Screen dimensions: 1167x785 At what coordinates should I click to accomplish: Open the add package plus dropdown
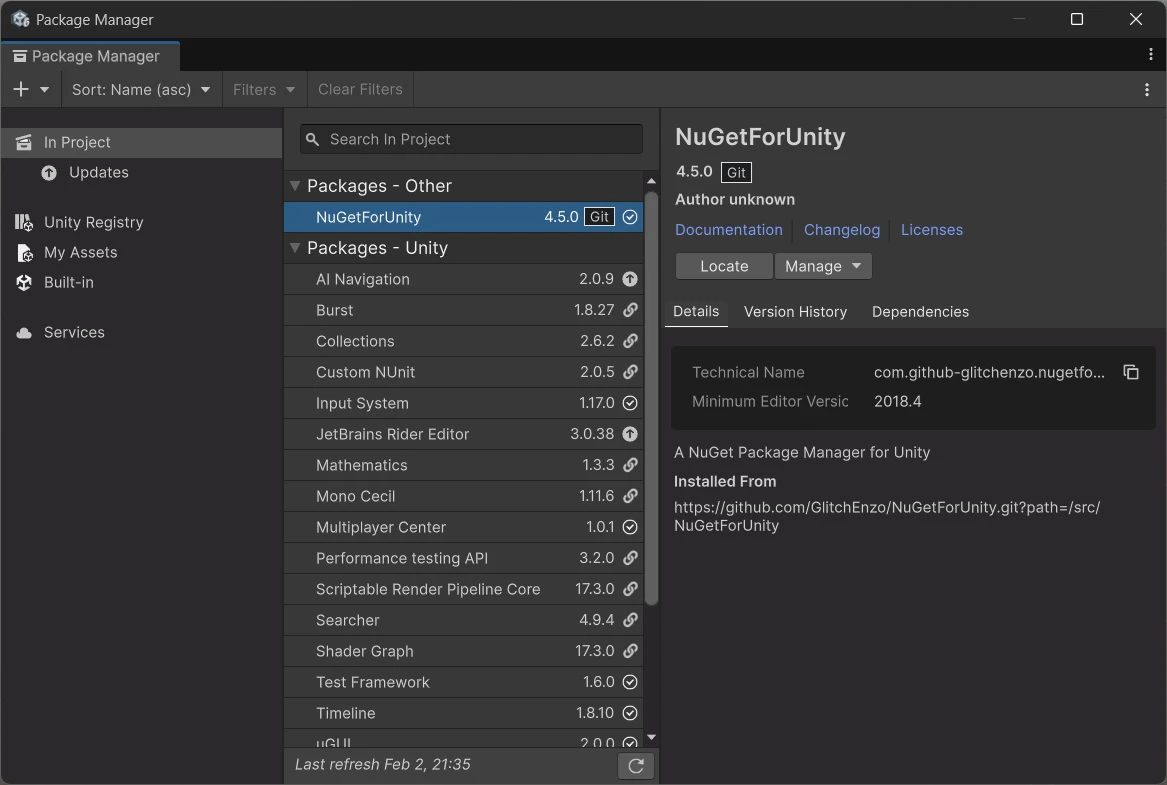[31, 89]
